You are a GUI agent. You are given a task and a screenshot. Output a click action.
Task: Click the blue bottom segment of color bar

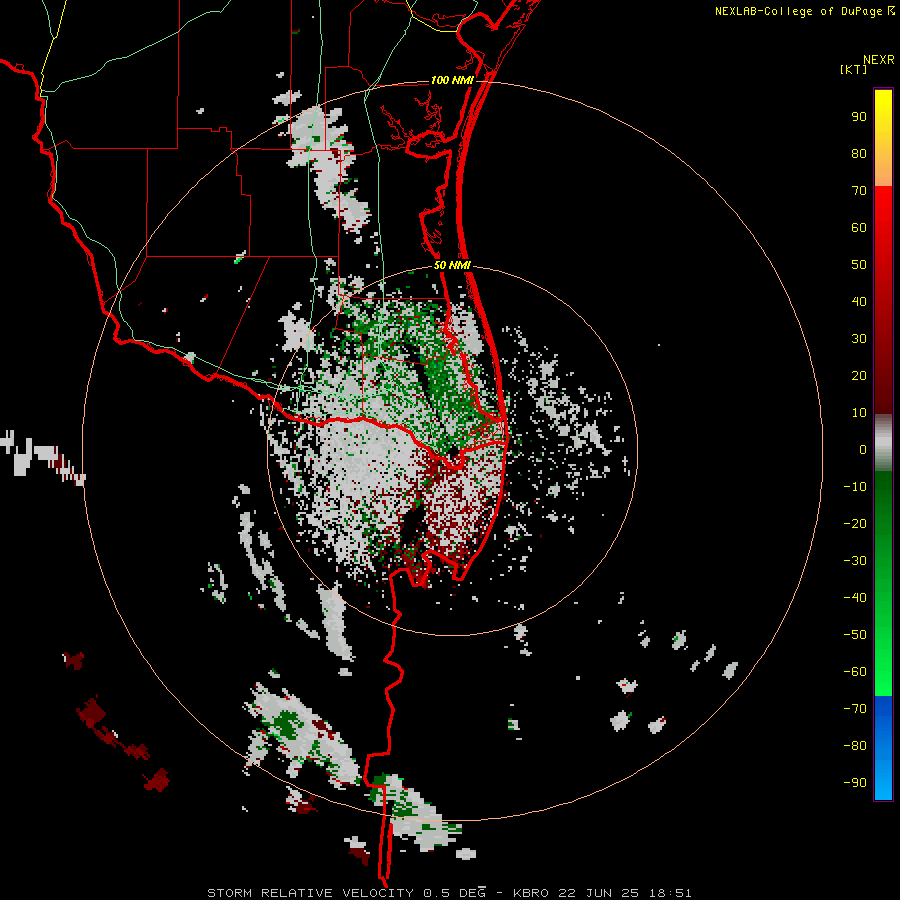click(x=883, y=748)
